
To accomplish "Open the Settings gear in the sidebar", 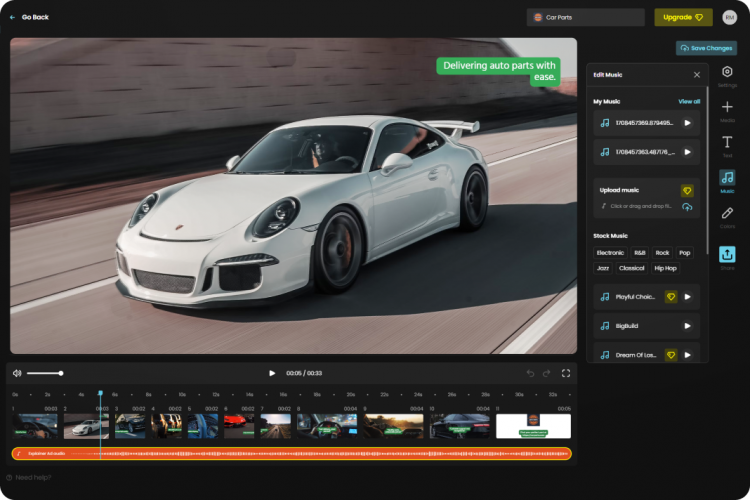I will coord(727,72).
